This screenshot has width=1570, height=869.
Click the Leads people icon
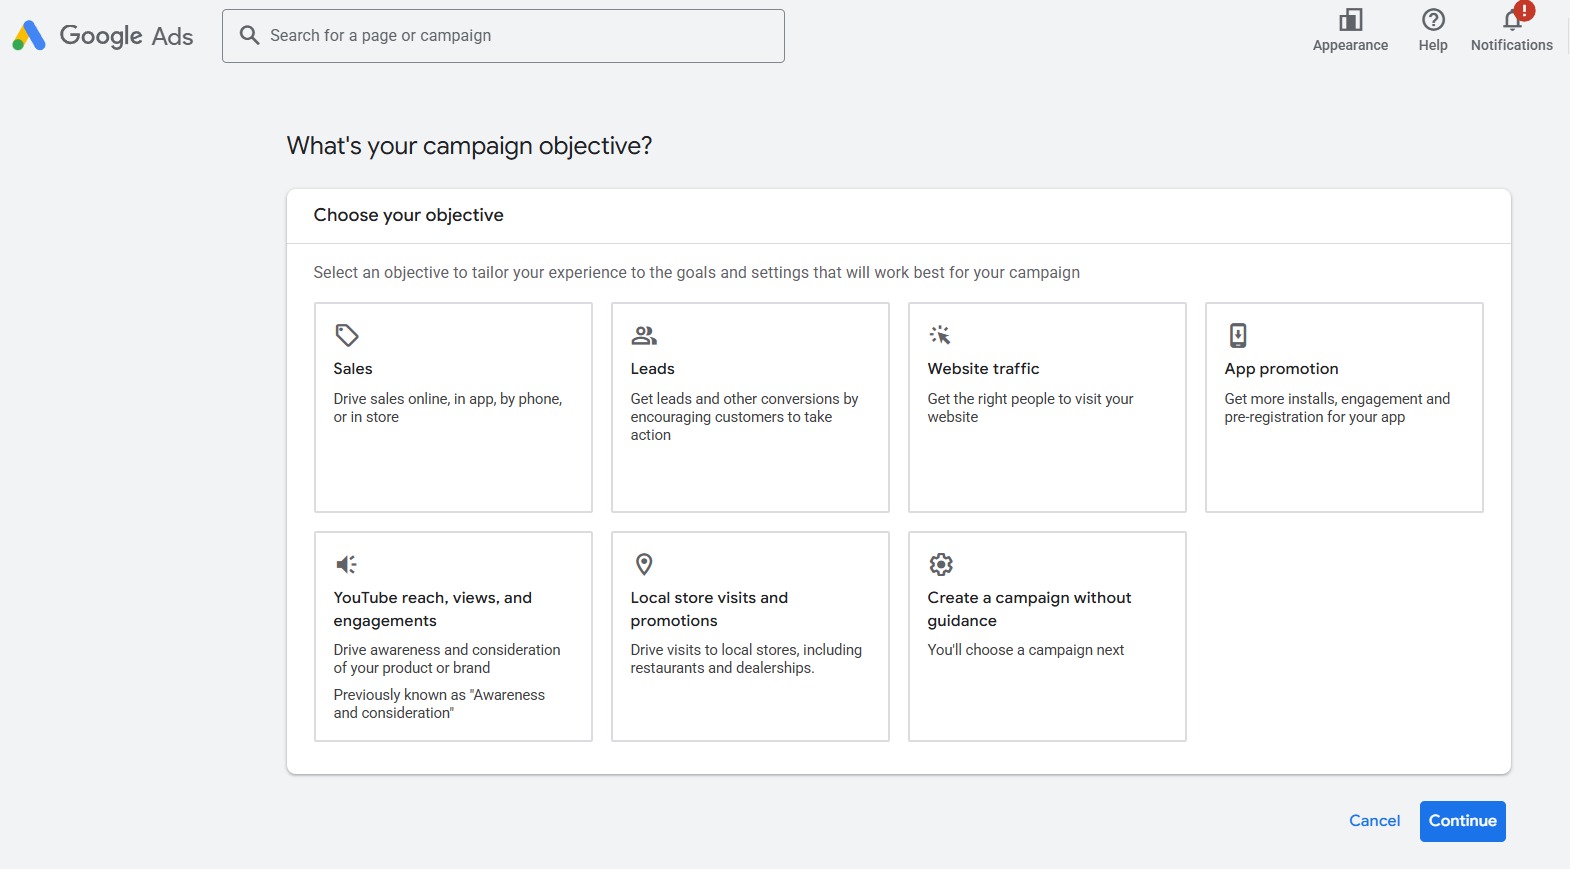point(644,335)
